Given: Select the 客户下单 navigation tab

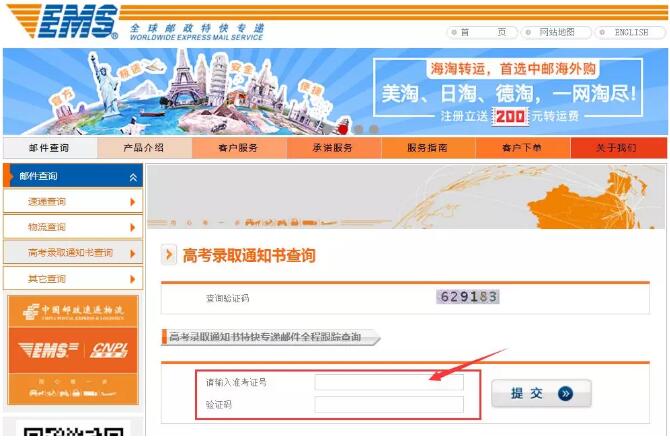Looking at the screenshot, I should [522, 148].
